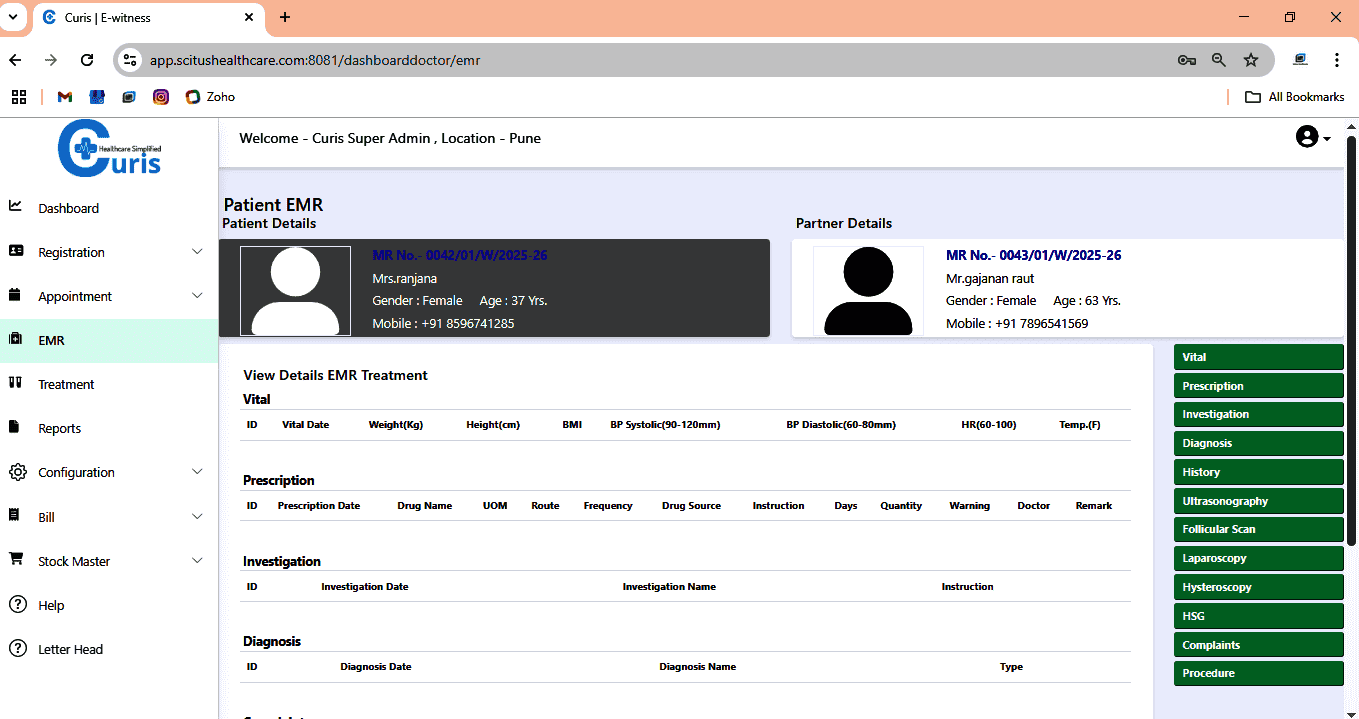Select the Treatment test-tube icon
This screenshot has height=719, width=1359.
pos(15,383)
